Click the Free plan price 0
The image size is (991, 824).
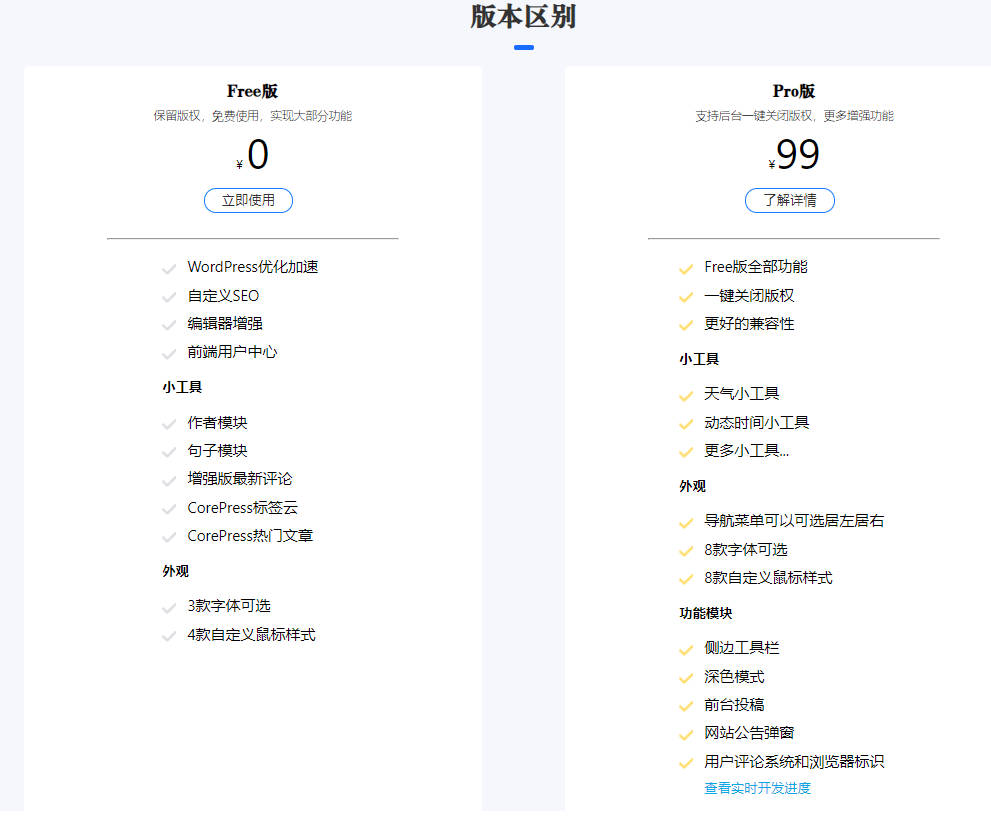tap(258, 154)
